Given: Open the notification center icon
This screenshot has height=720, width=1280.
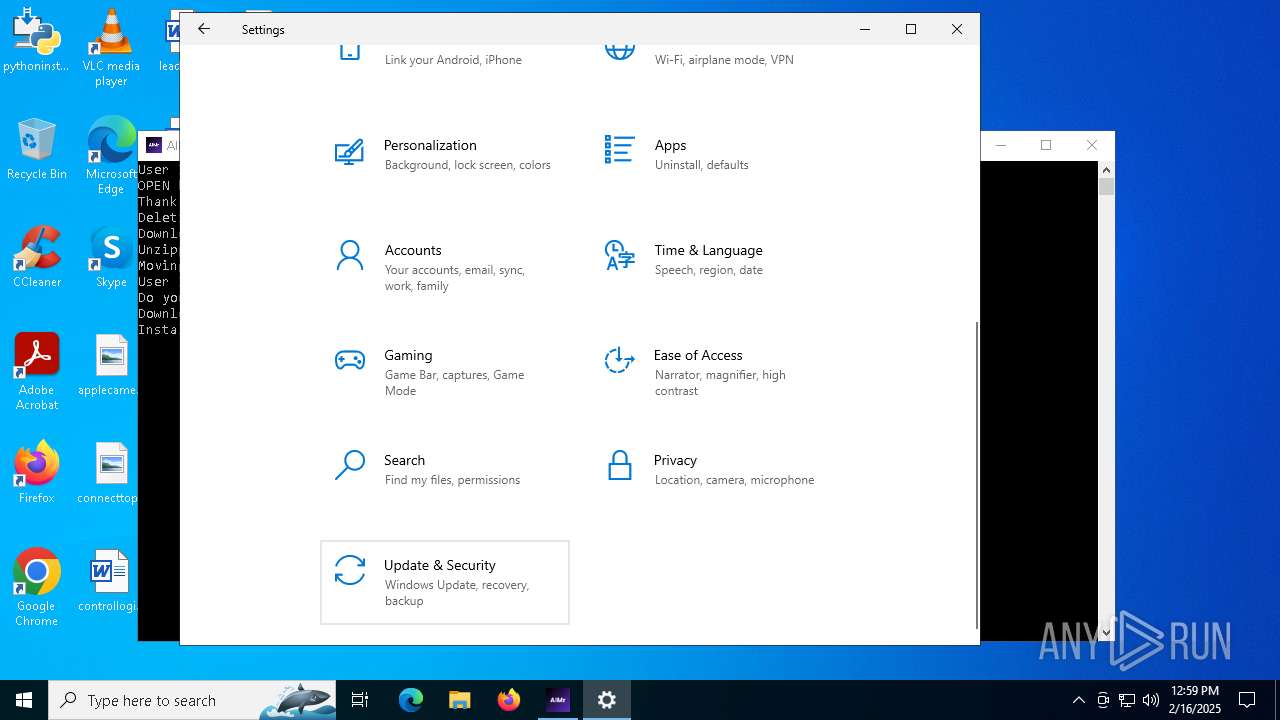Looking at the screenshot, I should point(1247,700).
